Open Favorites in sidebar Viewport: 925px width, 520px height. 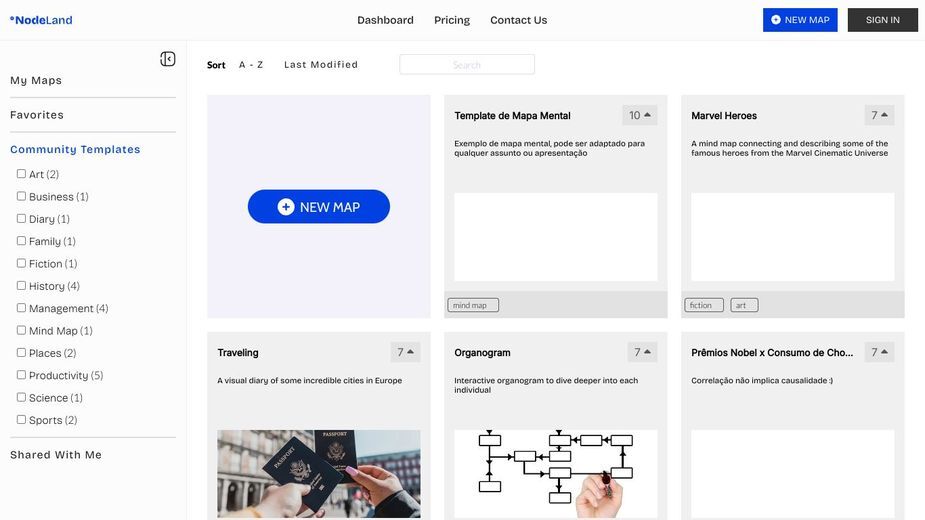coord(37,115)
